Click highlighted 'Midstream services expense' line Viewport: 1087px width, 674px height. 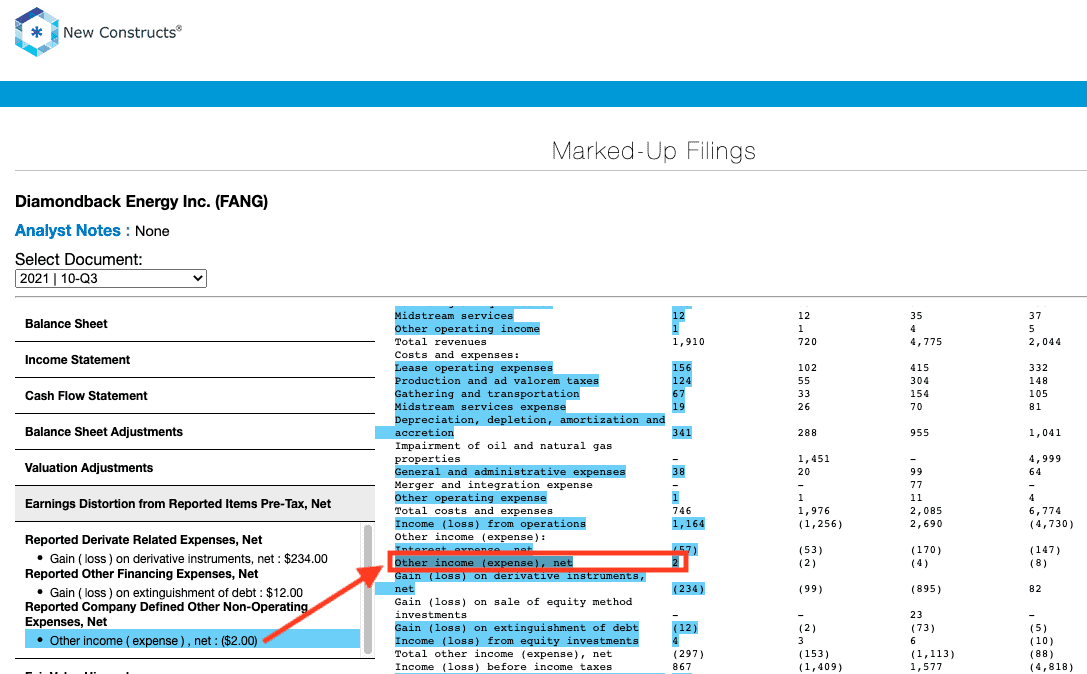point(480,407)
